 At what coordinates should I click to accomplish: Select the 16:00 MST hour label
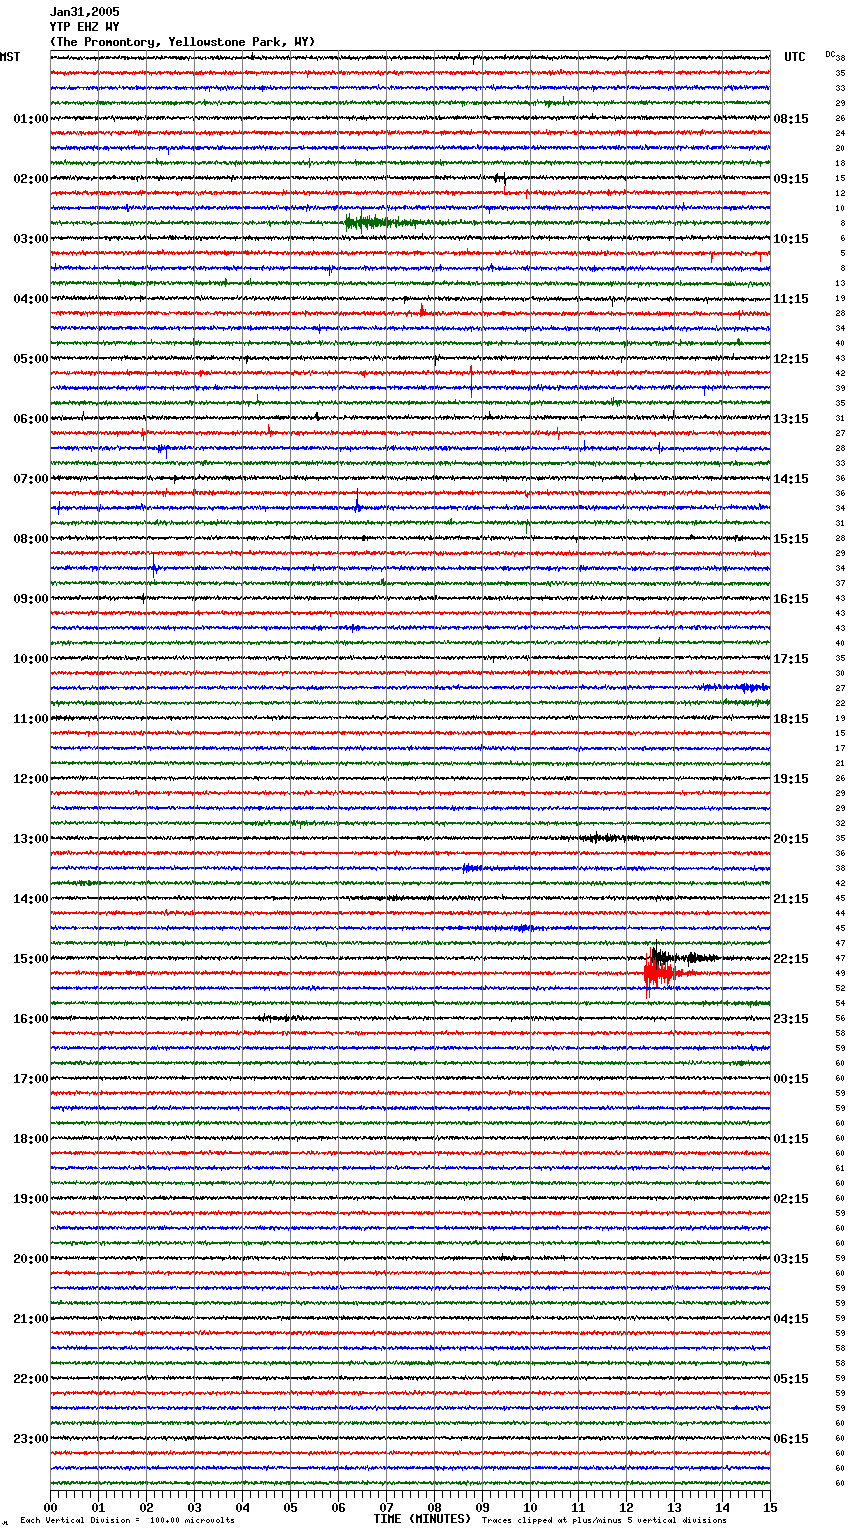tap(31, 1019)
